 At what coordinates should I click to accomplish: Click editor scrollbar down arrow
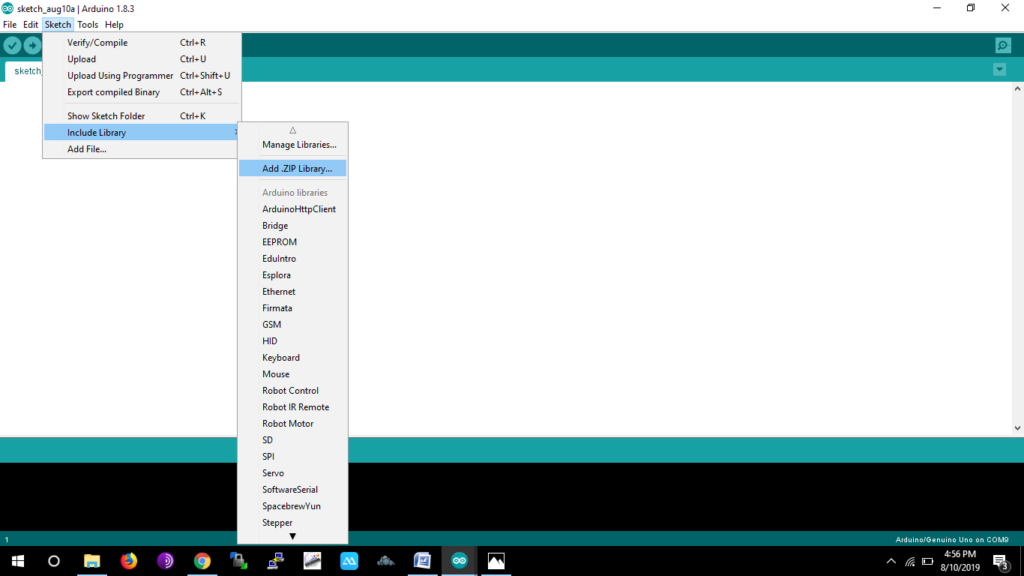pyautogui.click(x=1017, y=428)
